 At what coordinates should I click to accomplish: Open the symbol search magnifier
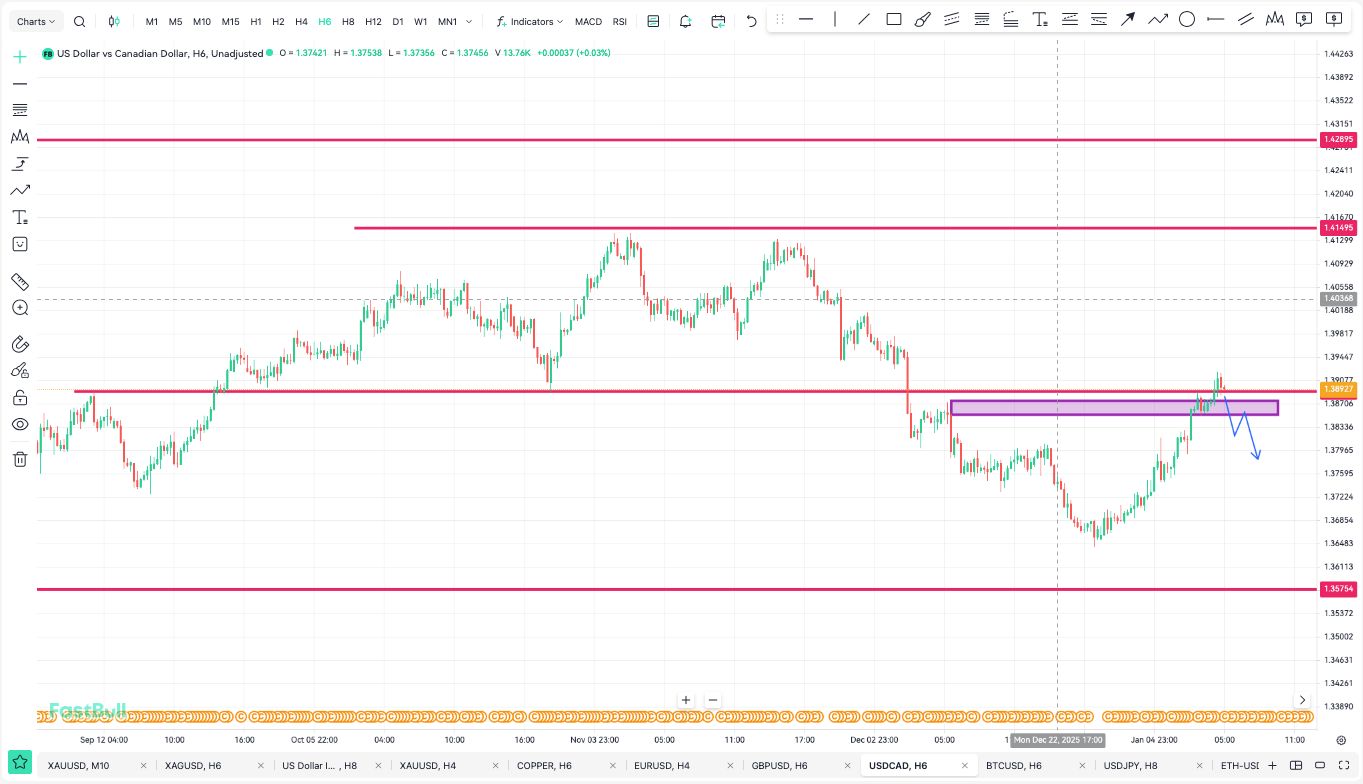tap(80, 21)
